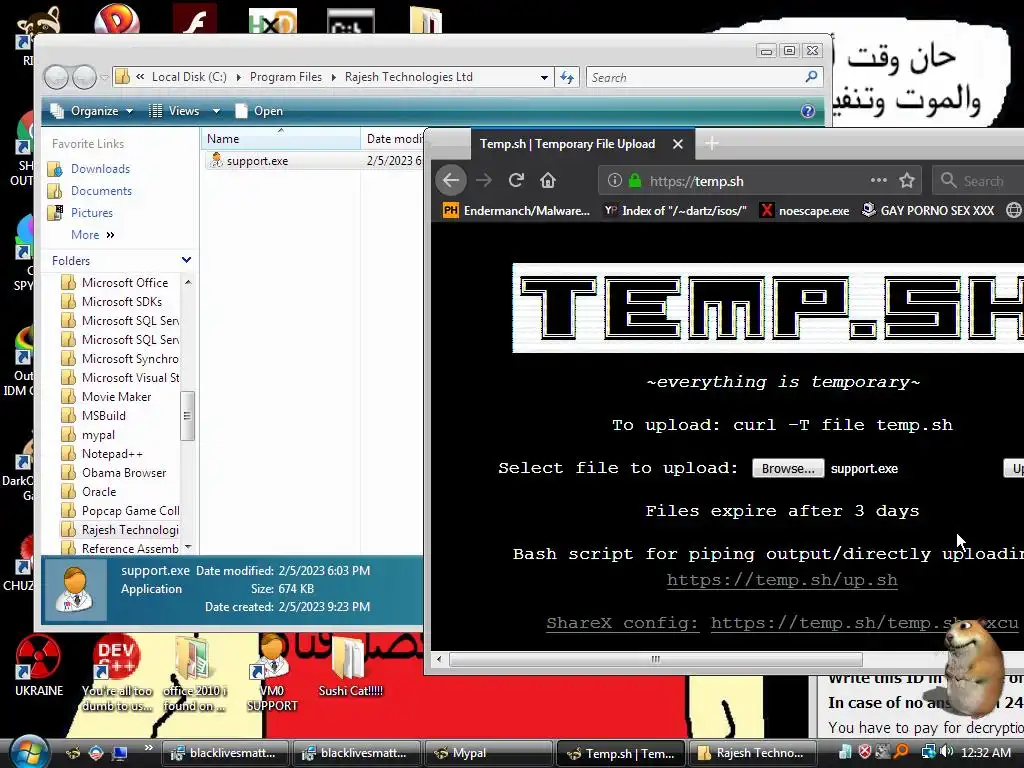This screenshot has height=768, width=1024.
Task: Open Downloads favorite link
Action: (x=100, y=169)
